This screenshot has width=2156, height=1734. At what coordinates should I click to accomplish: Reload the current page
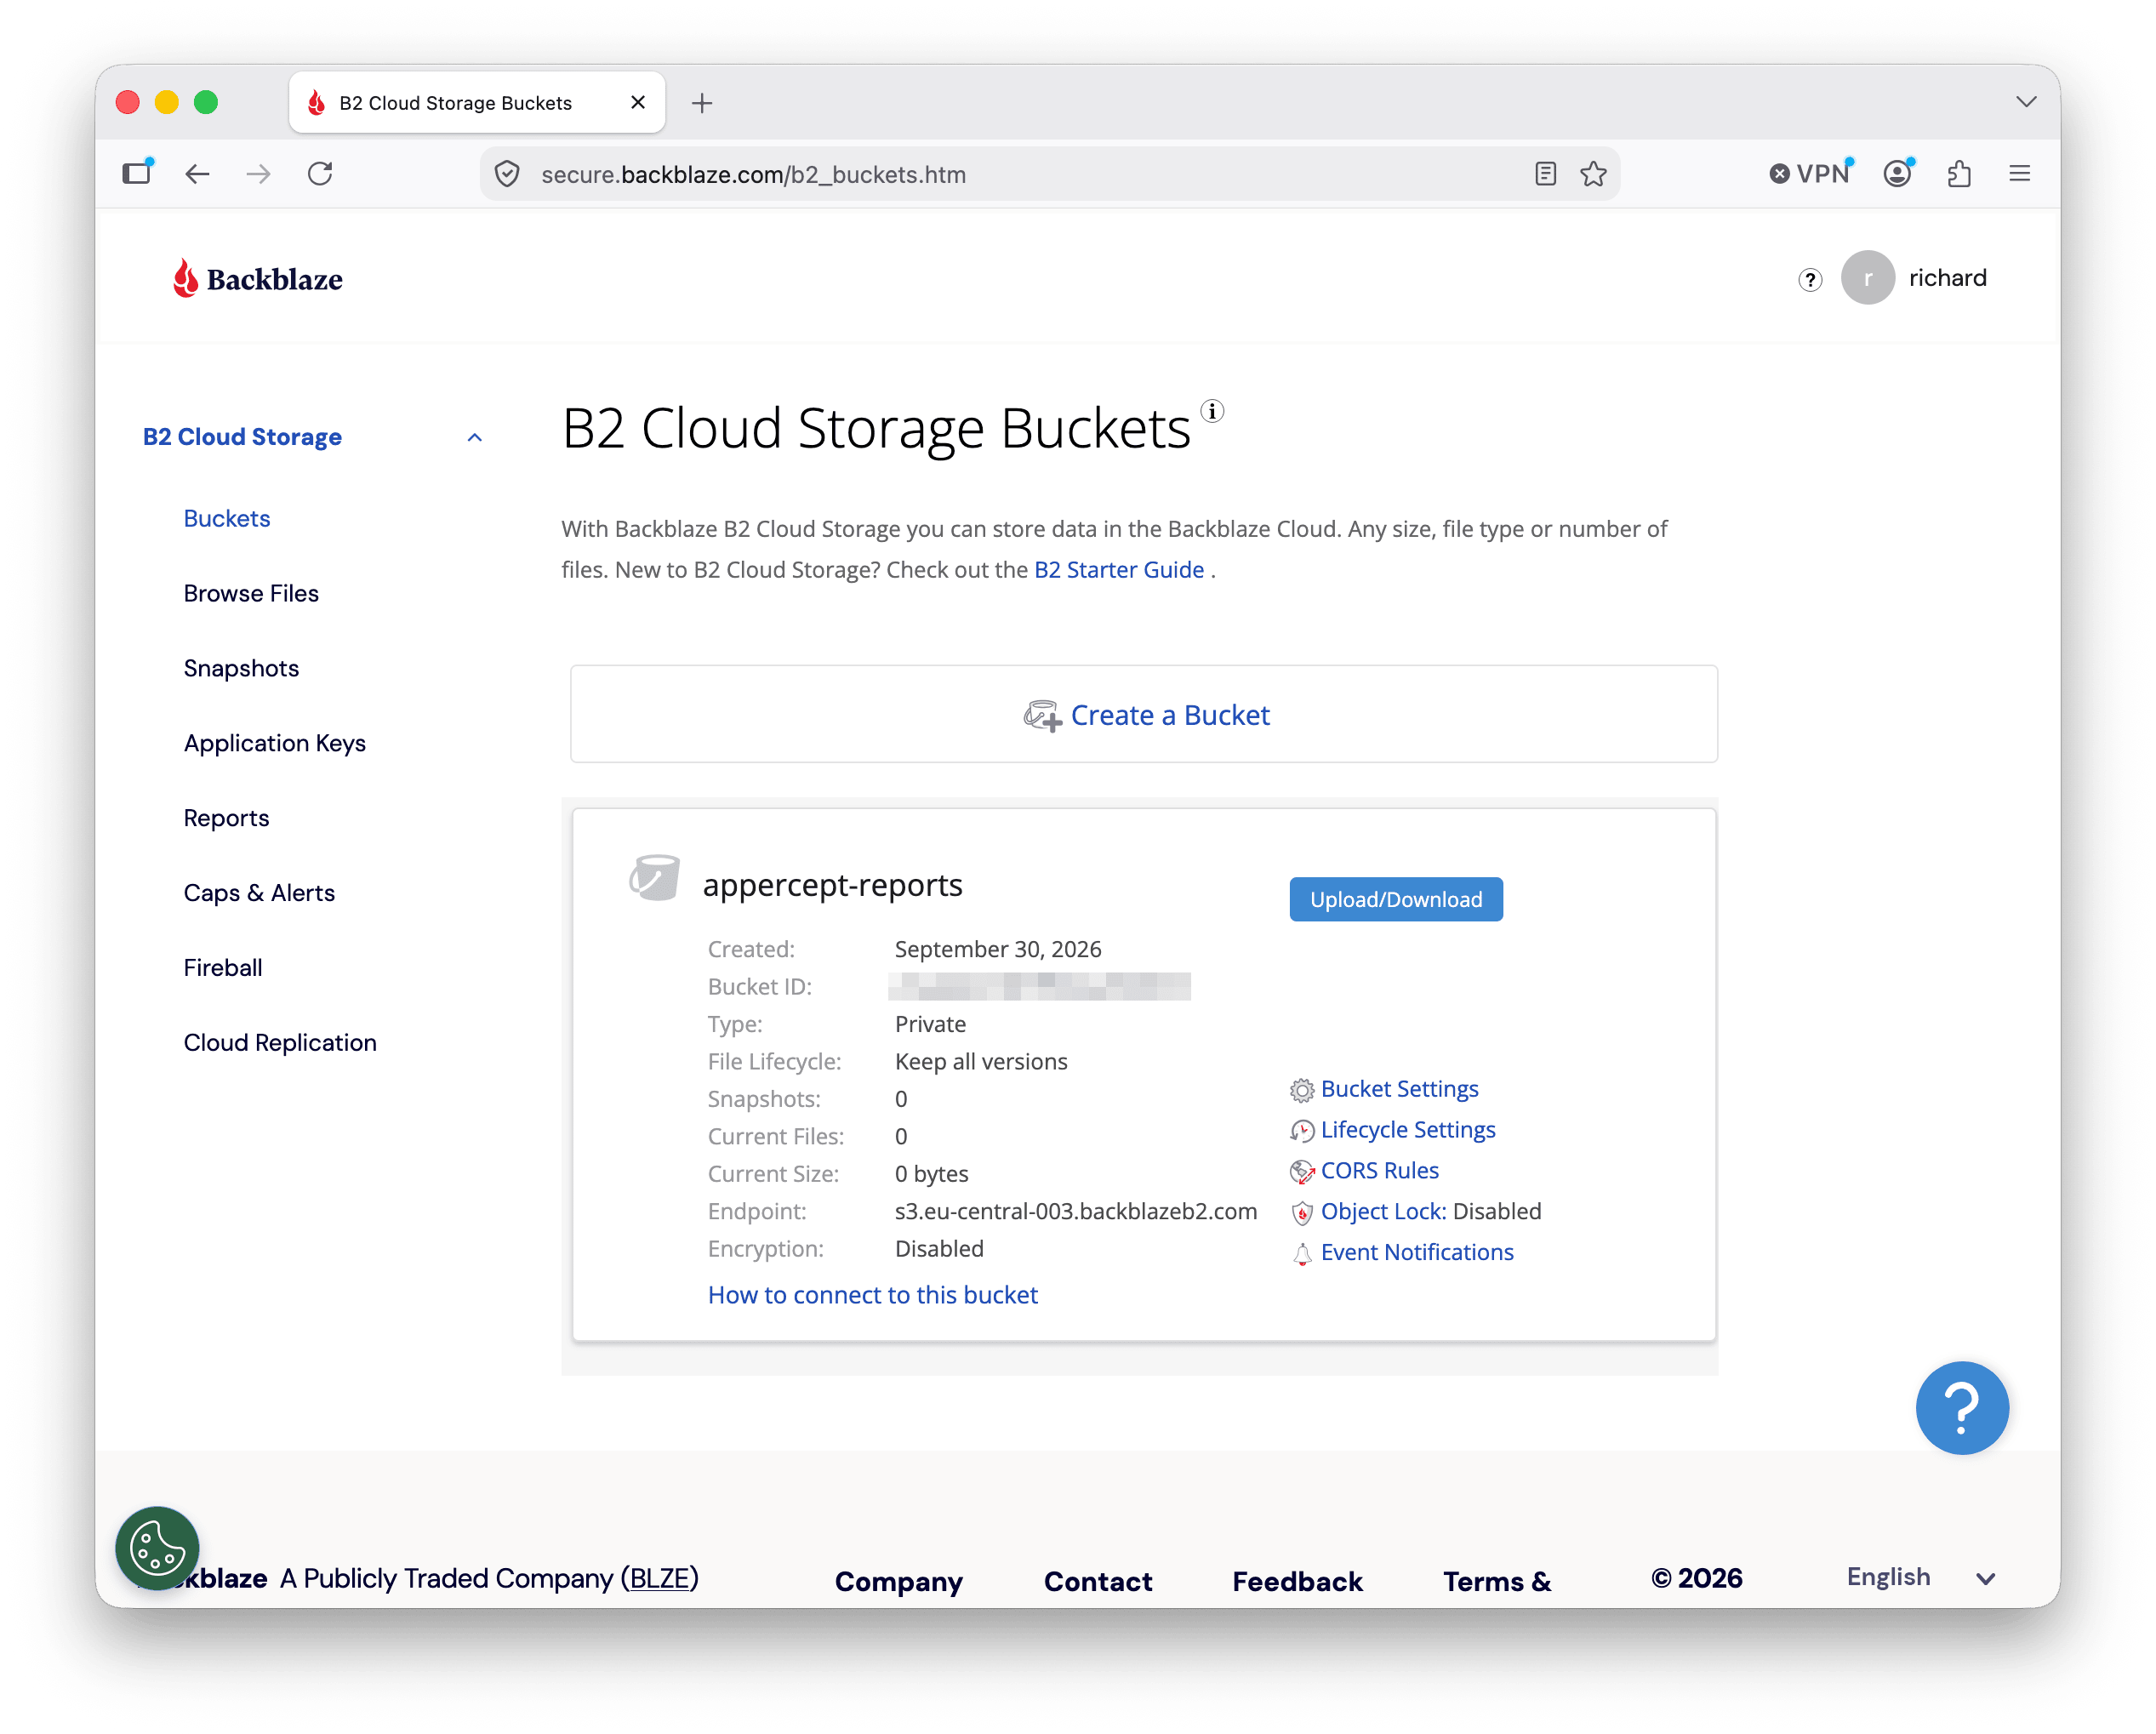320,174
